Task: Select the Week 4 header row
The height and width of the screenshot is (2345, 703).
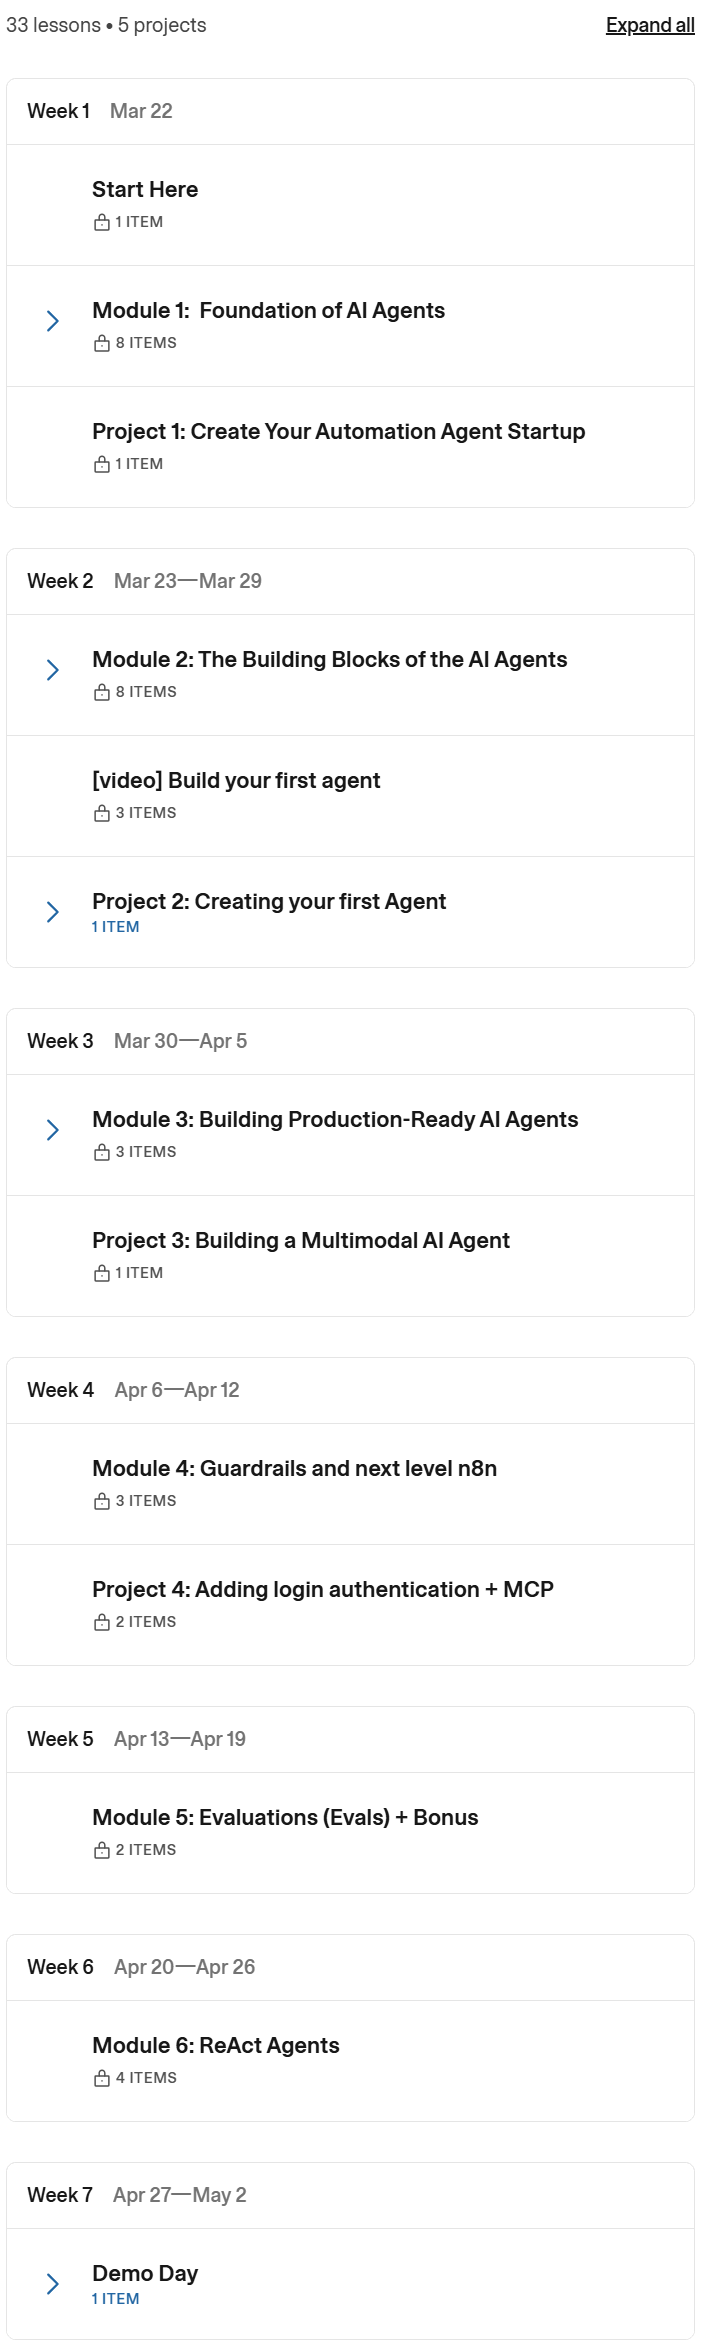Action: [350, 1390]
